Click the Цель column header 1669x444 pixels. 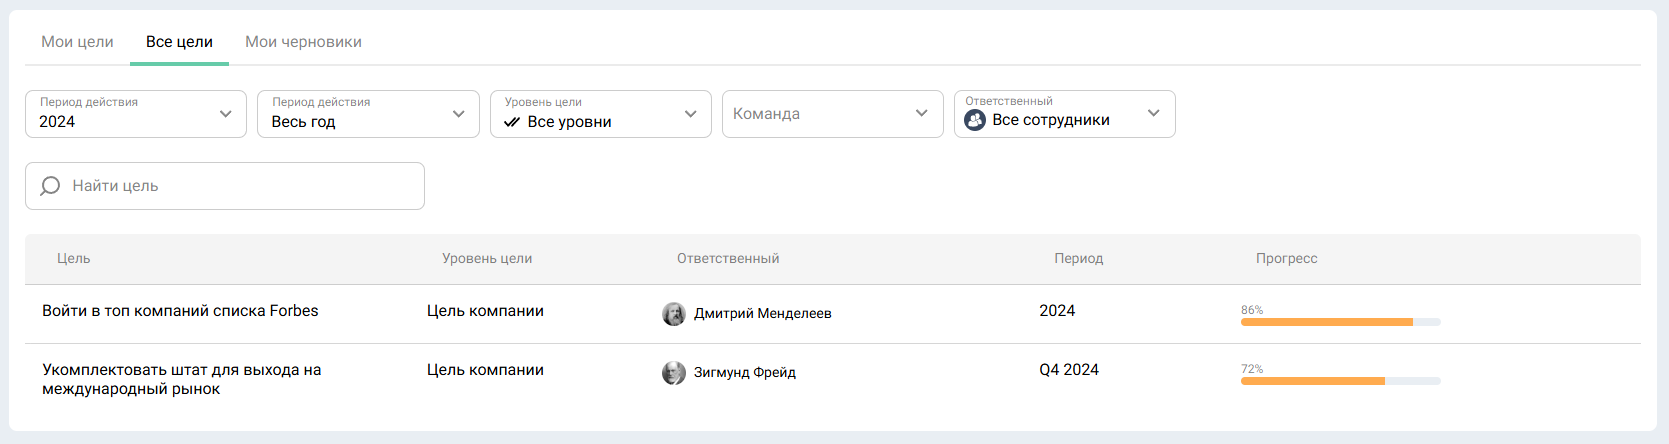pyautogui.click(x=73, y=259)
